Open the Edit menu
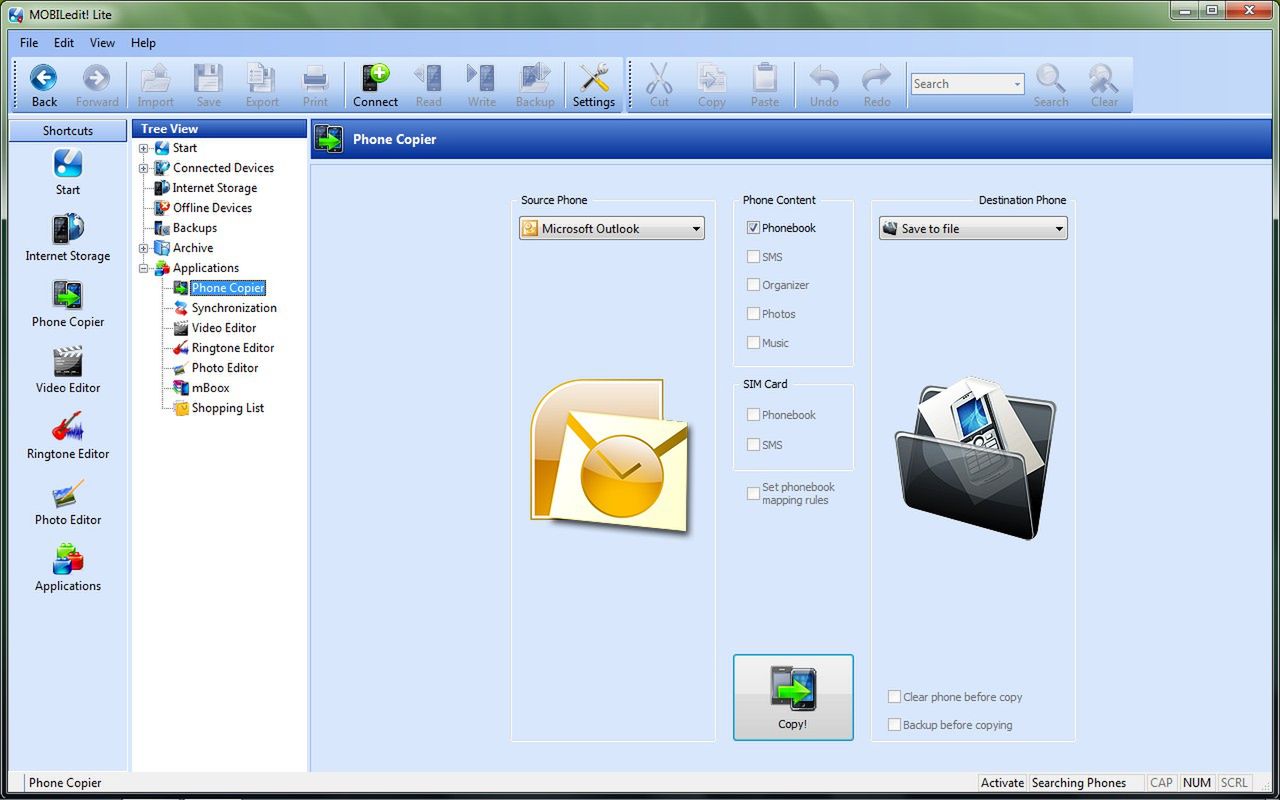 [64, 43]
